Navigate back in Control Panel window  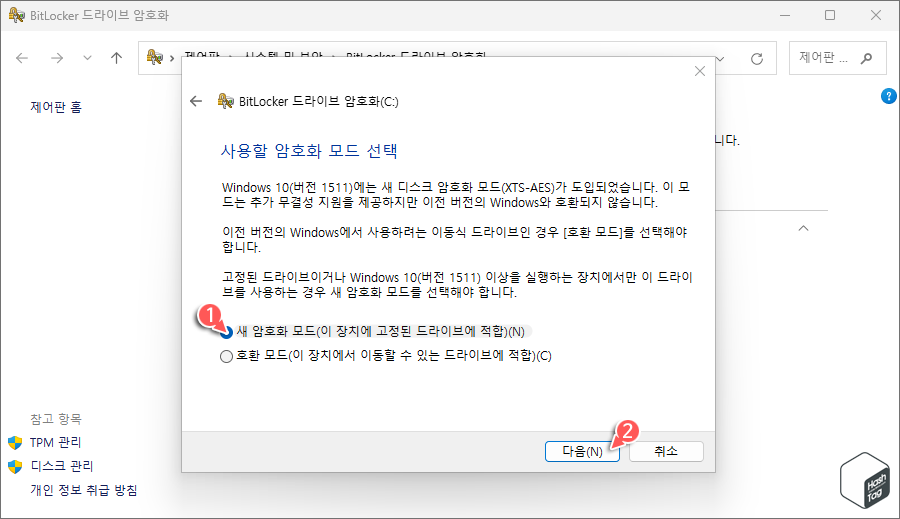click(x=22, y=58)
